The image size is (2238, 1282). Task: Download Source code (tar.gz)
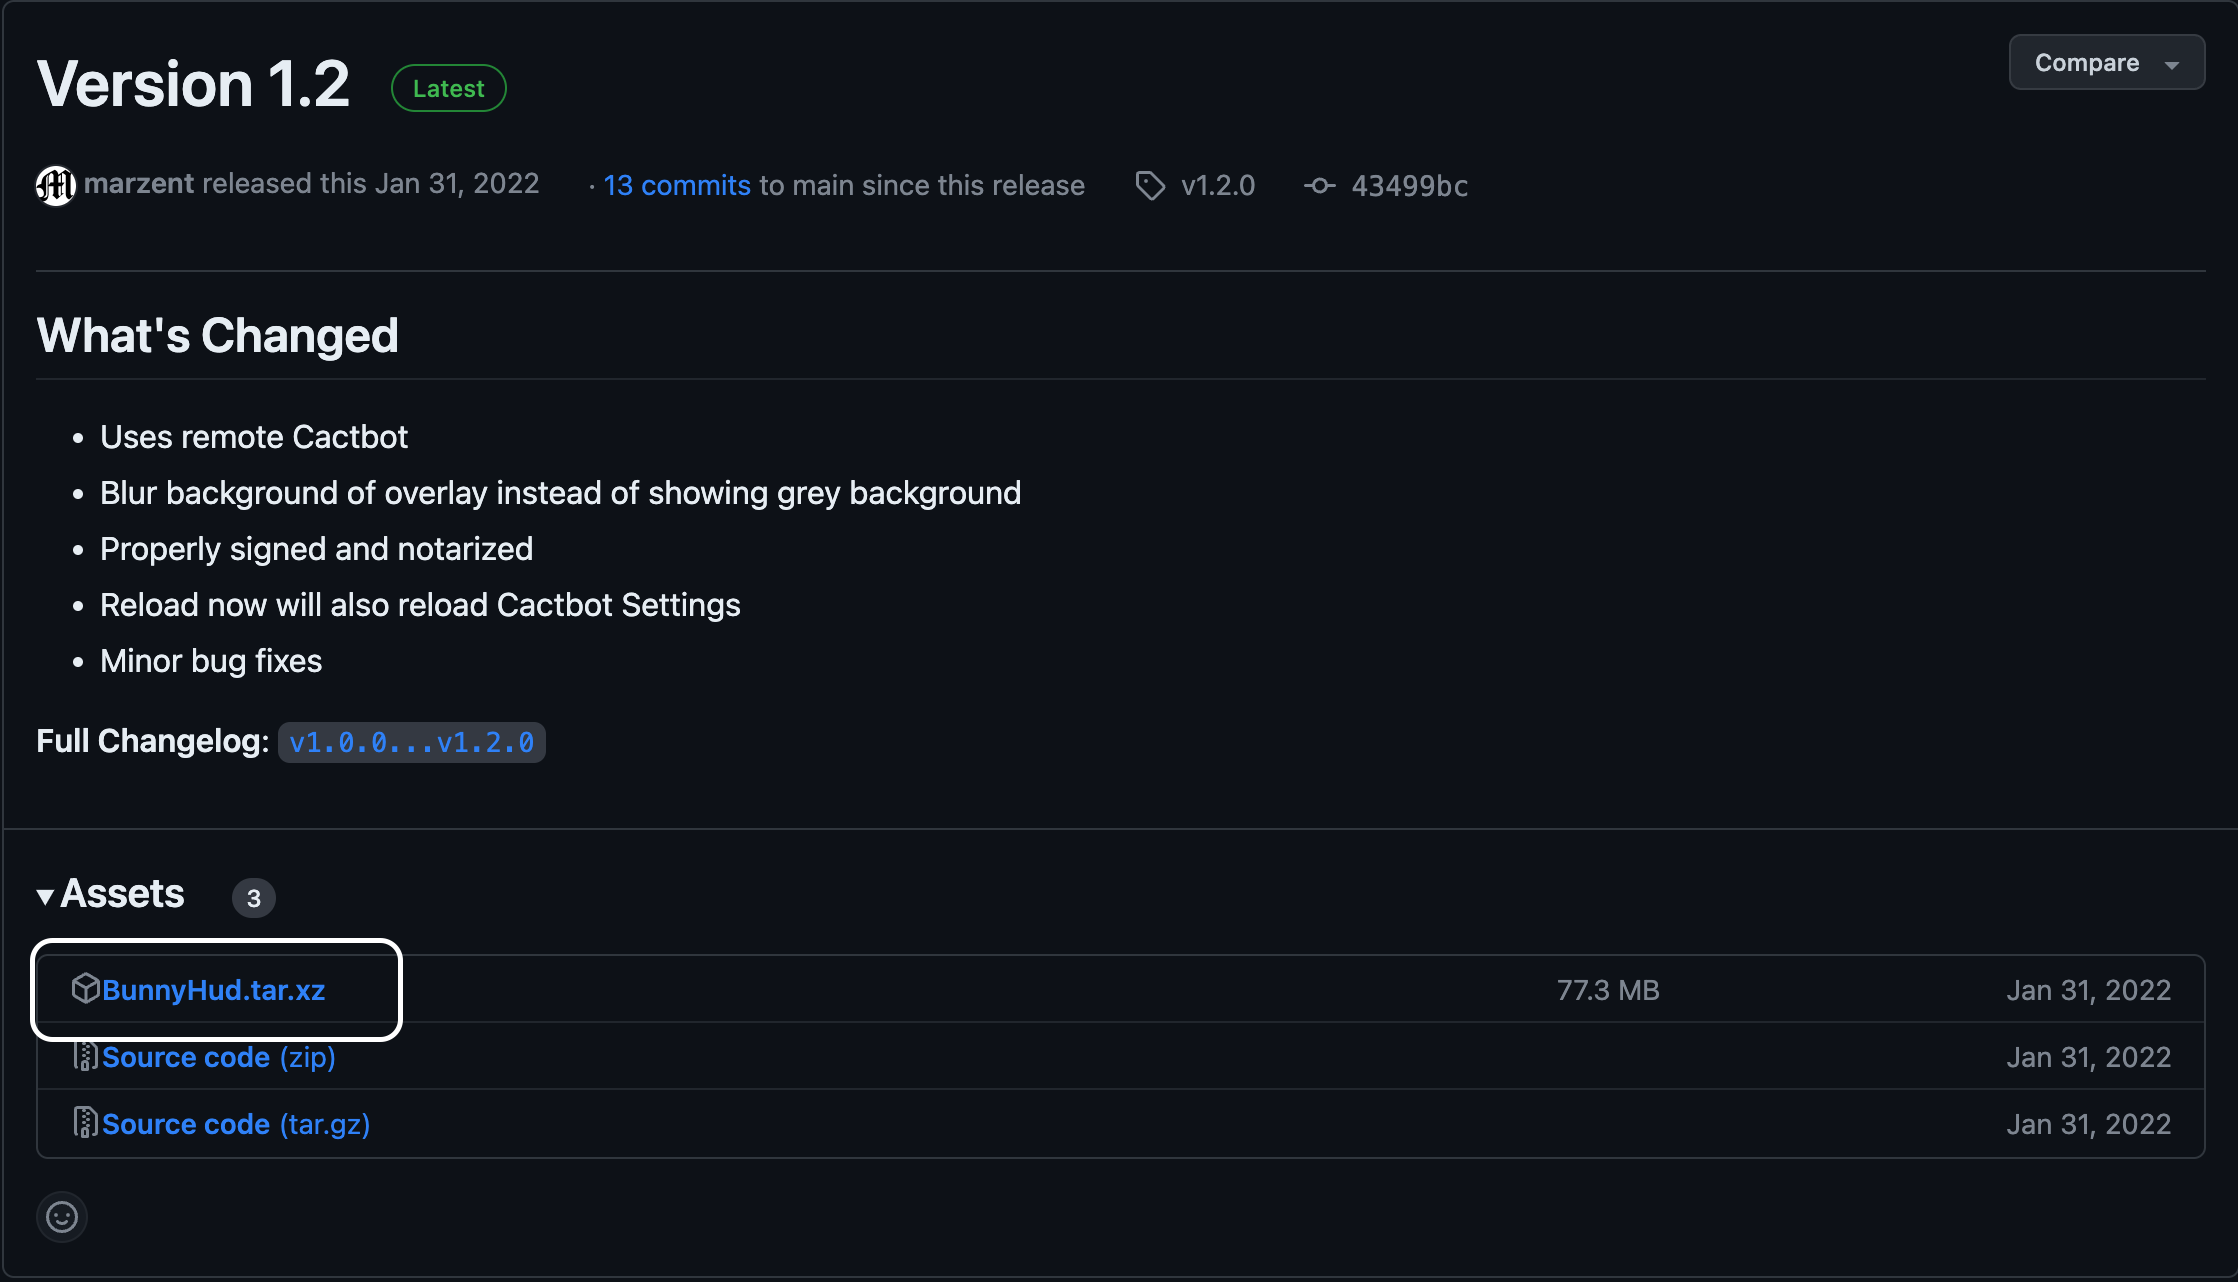pyautogui.click(x=236, y=1124)
